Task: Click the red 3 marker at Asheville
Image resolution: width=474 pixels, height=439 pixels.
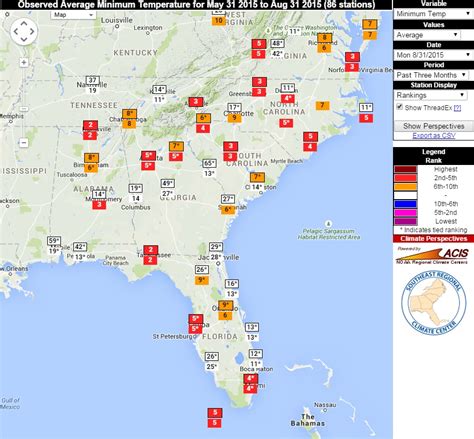Action: pos(196,102)
